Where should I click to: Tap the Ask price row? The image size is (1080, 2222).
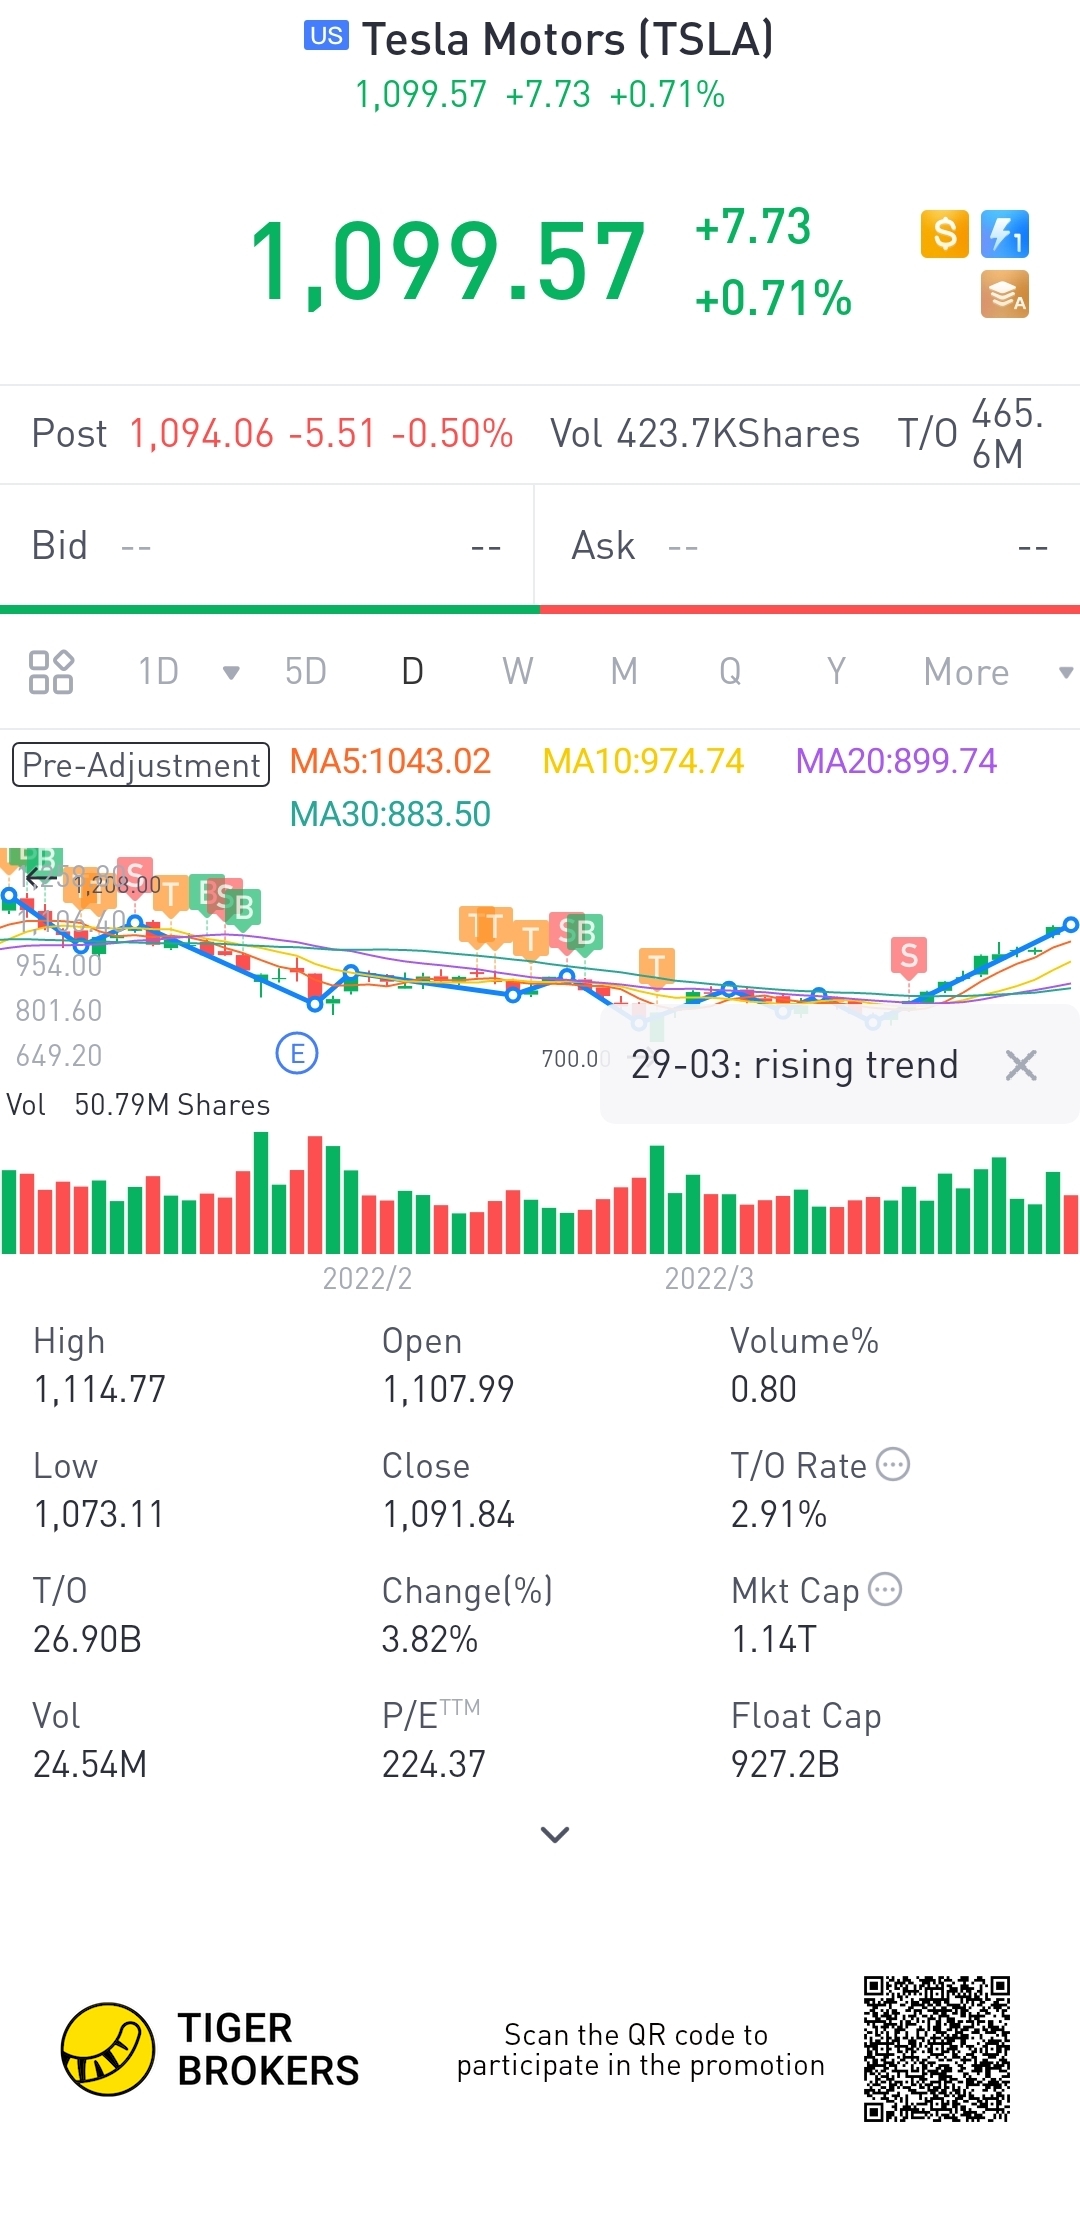click(808, 546)
